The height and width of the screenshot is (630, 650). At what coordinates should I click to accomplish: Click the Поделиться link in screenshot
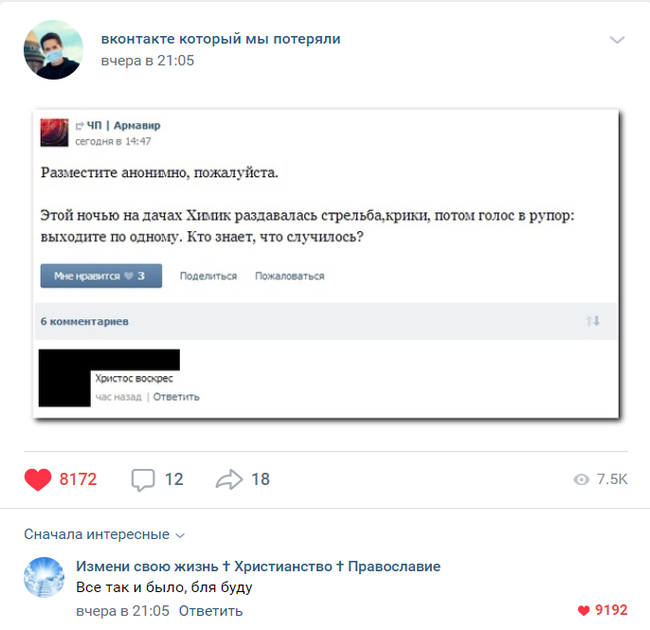click(208, 276)
